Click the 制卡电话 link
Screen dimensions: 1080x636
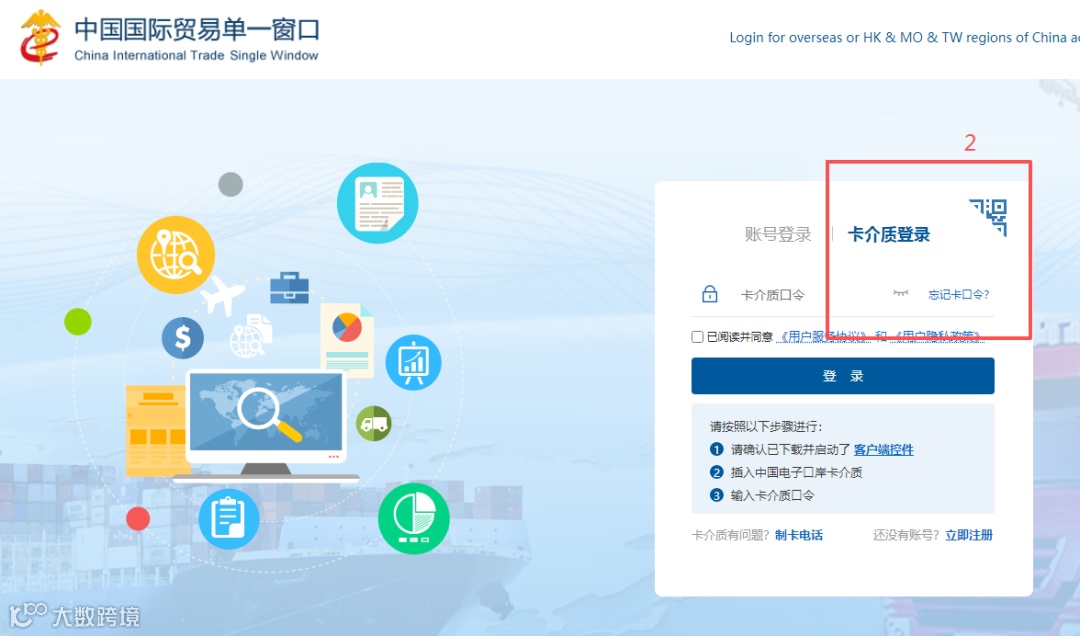tap(799, 535)
